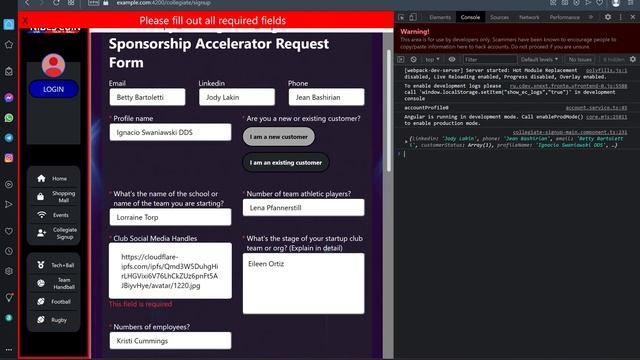The image size is (640, 360).
Task: Open Rugby in app sidebar
Action: tap(53, 320)
